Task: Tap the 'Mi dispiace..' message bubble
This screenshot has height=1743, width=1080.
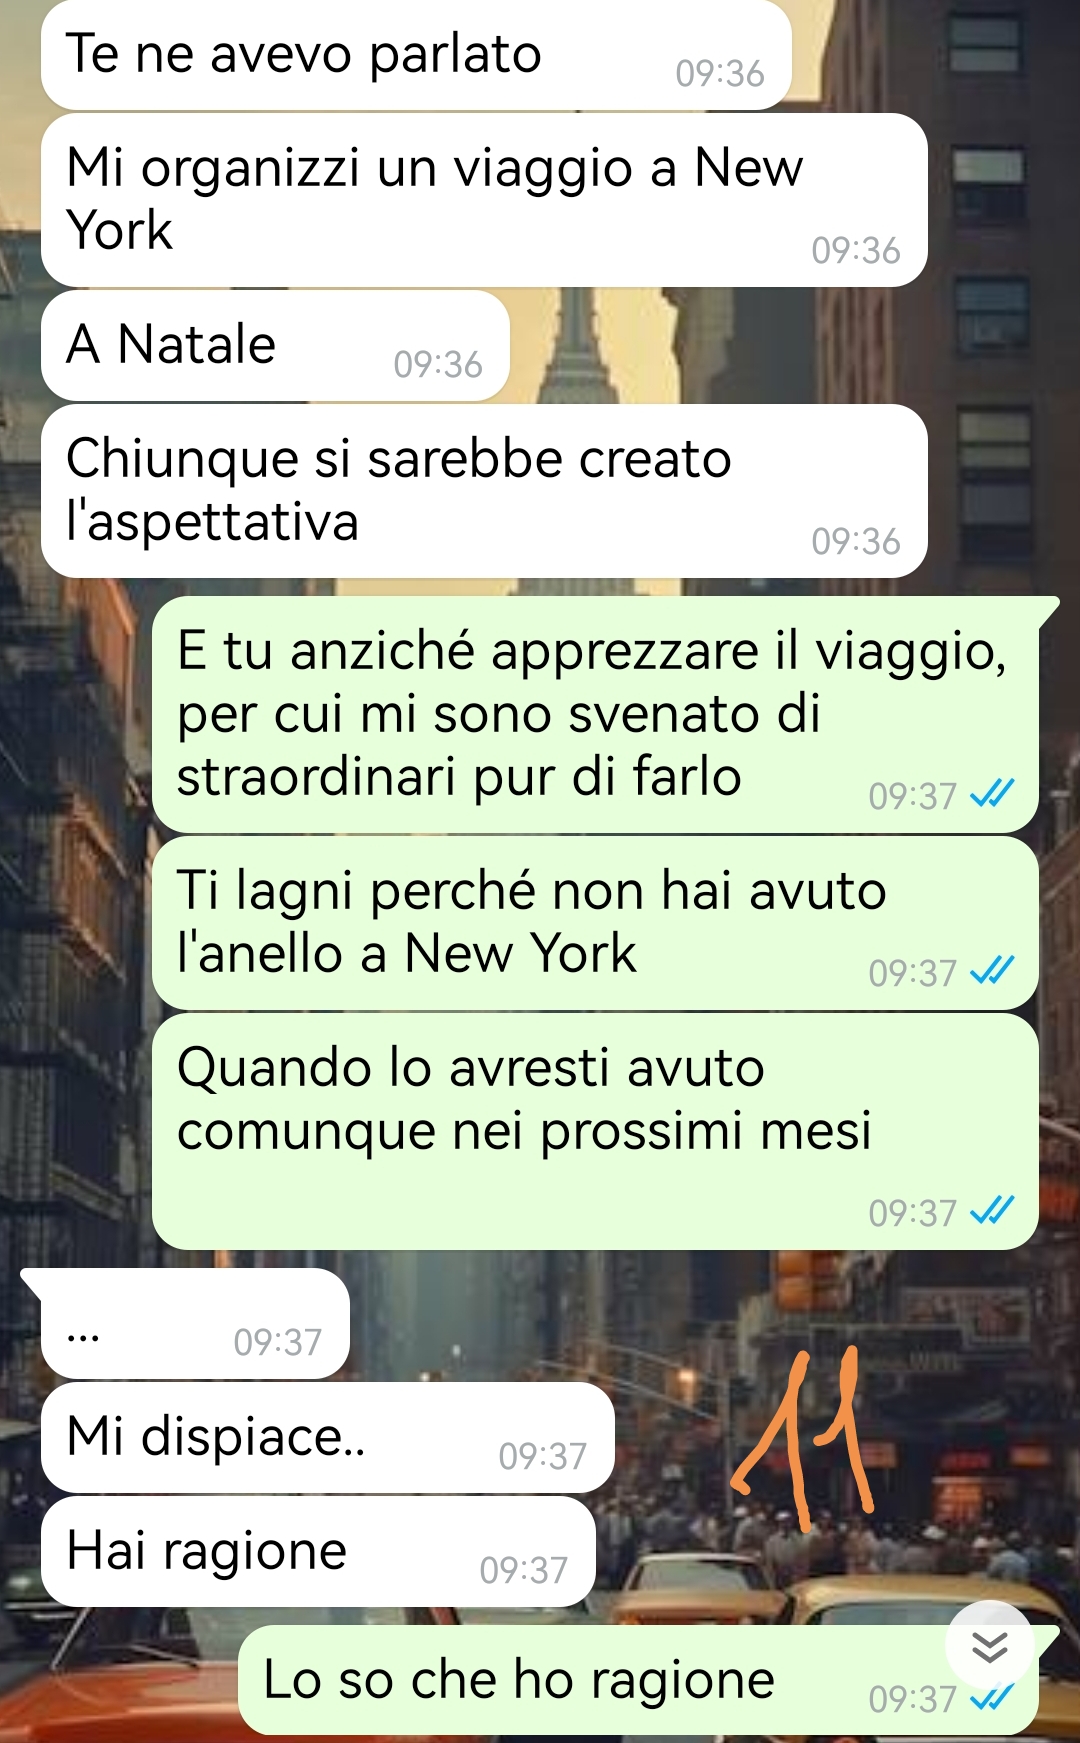Action: (x=327, y=1438)
